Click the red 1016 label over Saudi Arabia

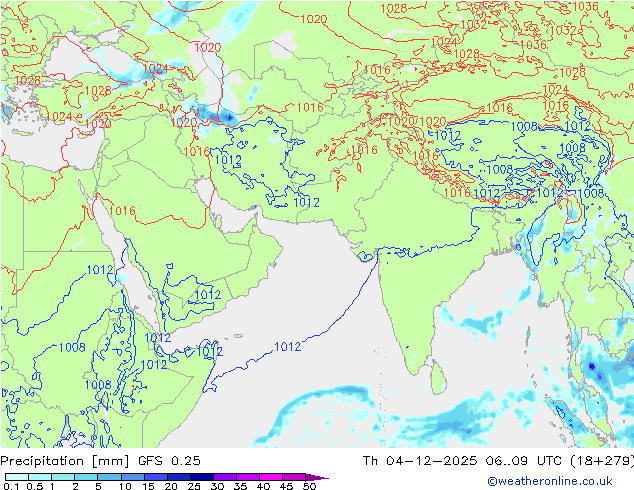point(122,211)
